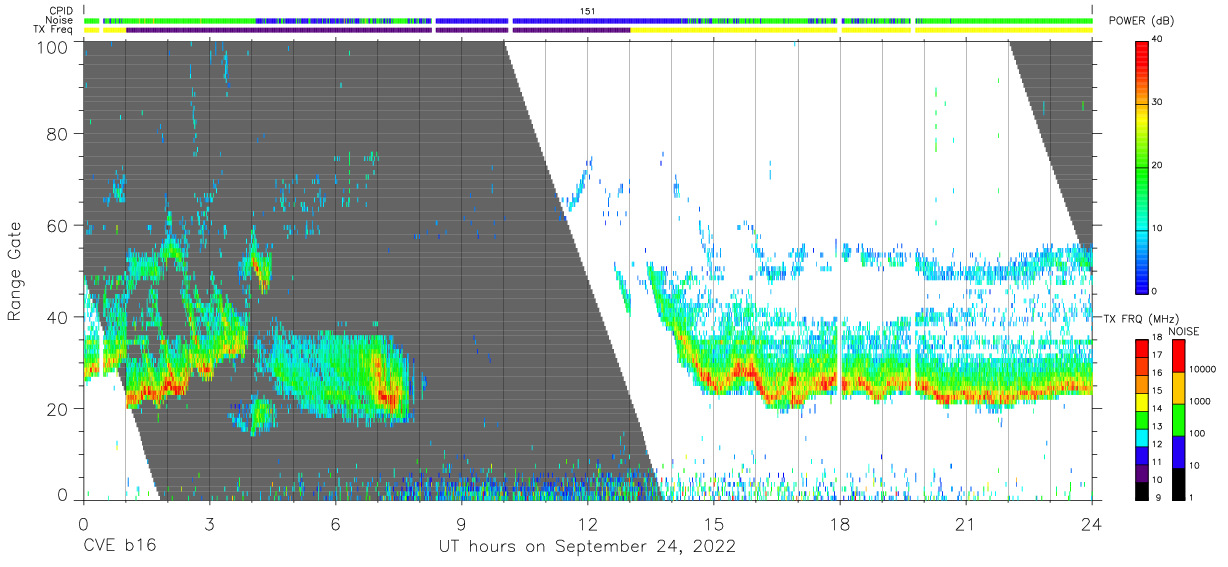
Task: Click the 100 tick on Range Gate axis
Action: pos(54,46)
